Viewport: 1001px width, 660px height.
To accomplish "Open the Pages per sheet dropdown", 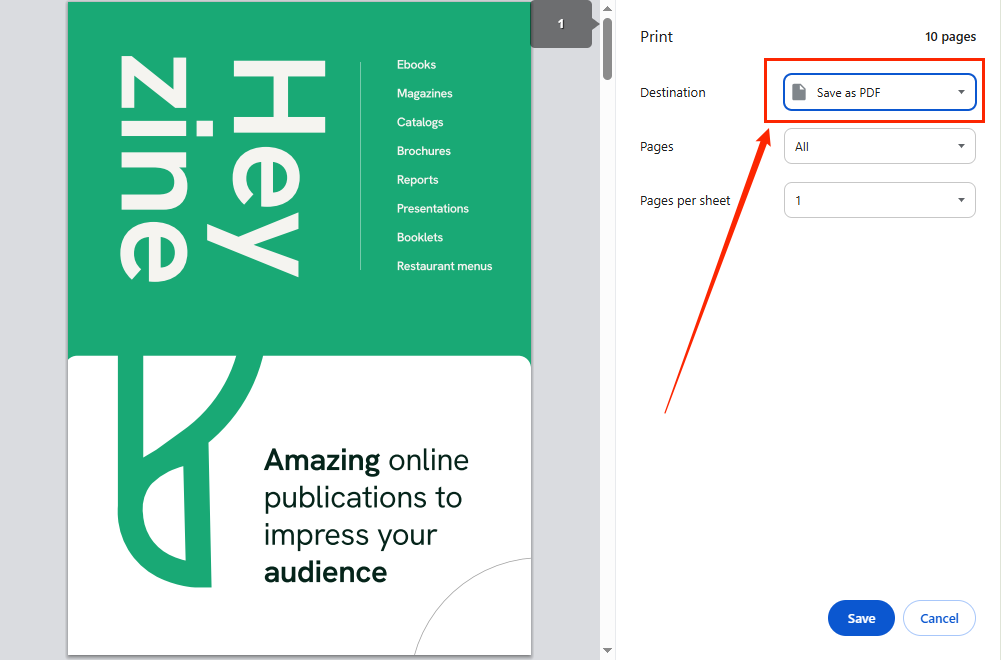I will tap(879, 200).
